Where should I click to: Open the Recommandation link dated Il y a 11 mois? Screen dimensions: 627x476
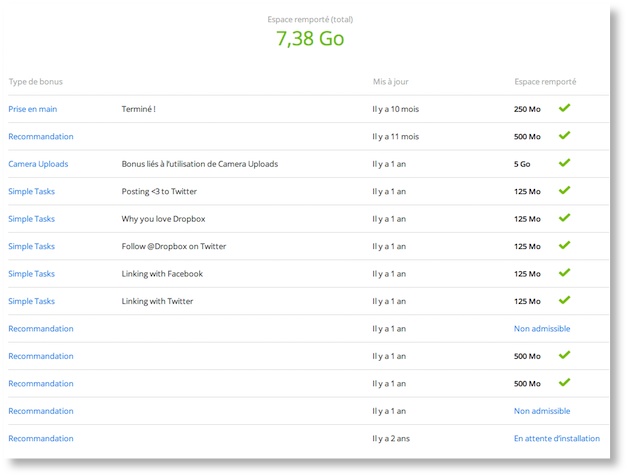click(41, 136)
